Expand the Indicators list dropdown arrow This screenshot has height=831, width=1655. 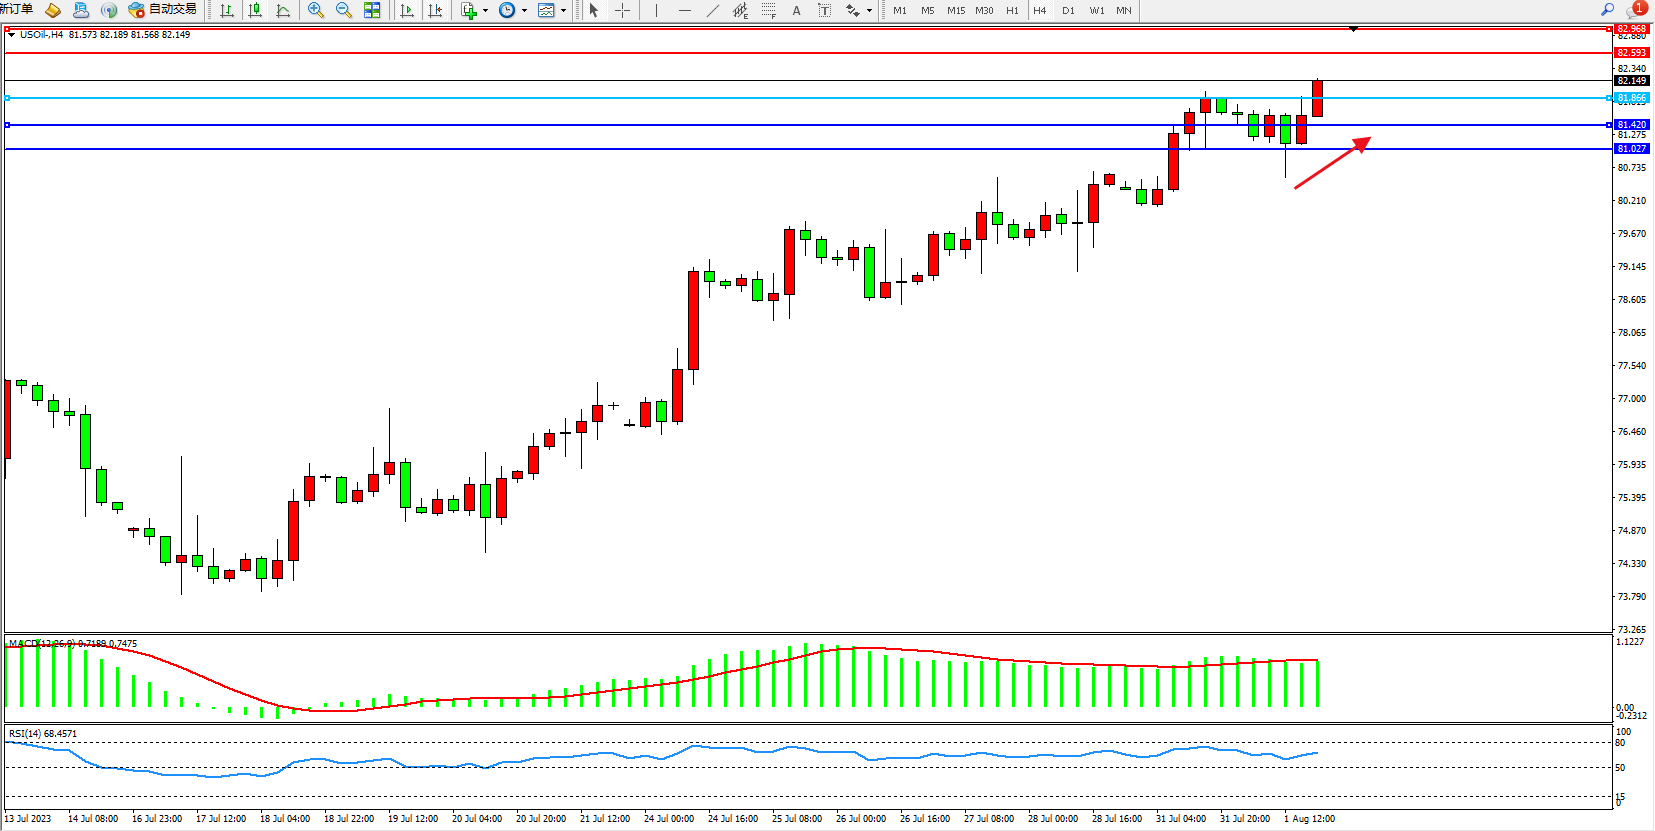(x=486, y=11)
